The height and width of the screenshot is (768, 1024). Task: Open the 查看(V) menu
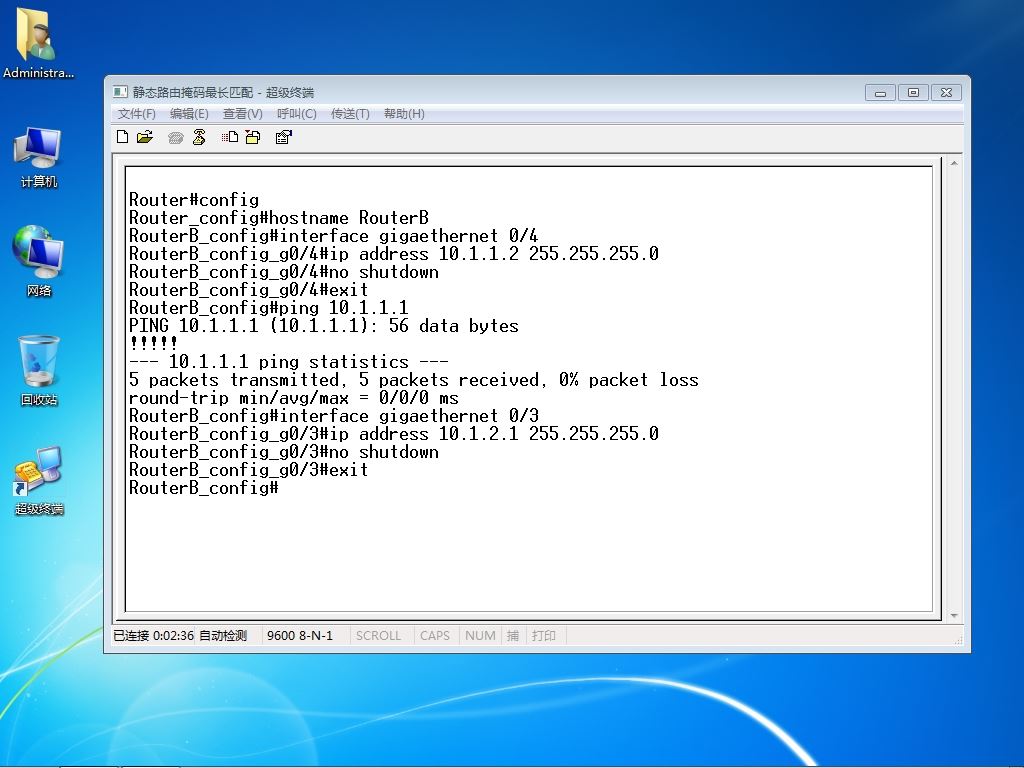242,114
